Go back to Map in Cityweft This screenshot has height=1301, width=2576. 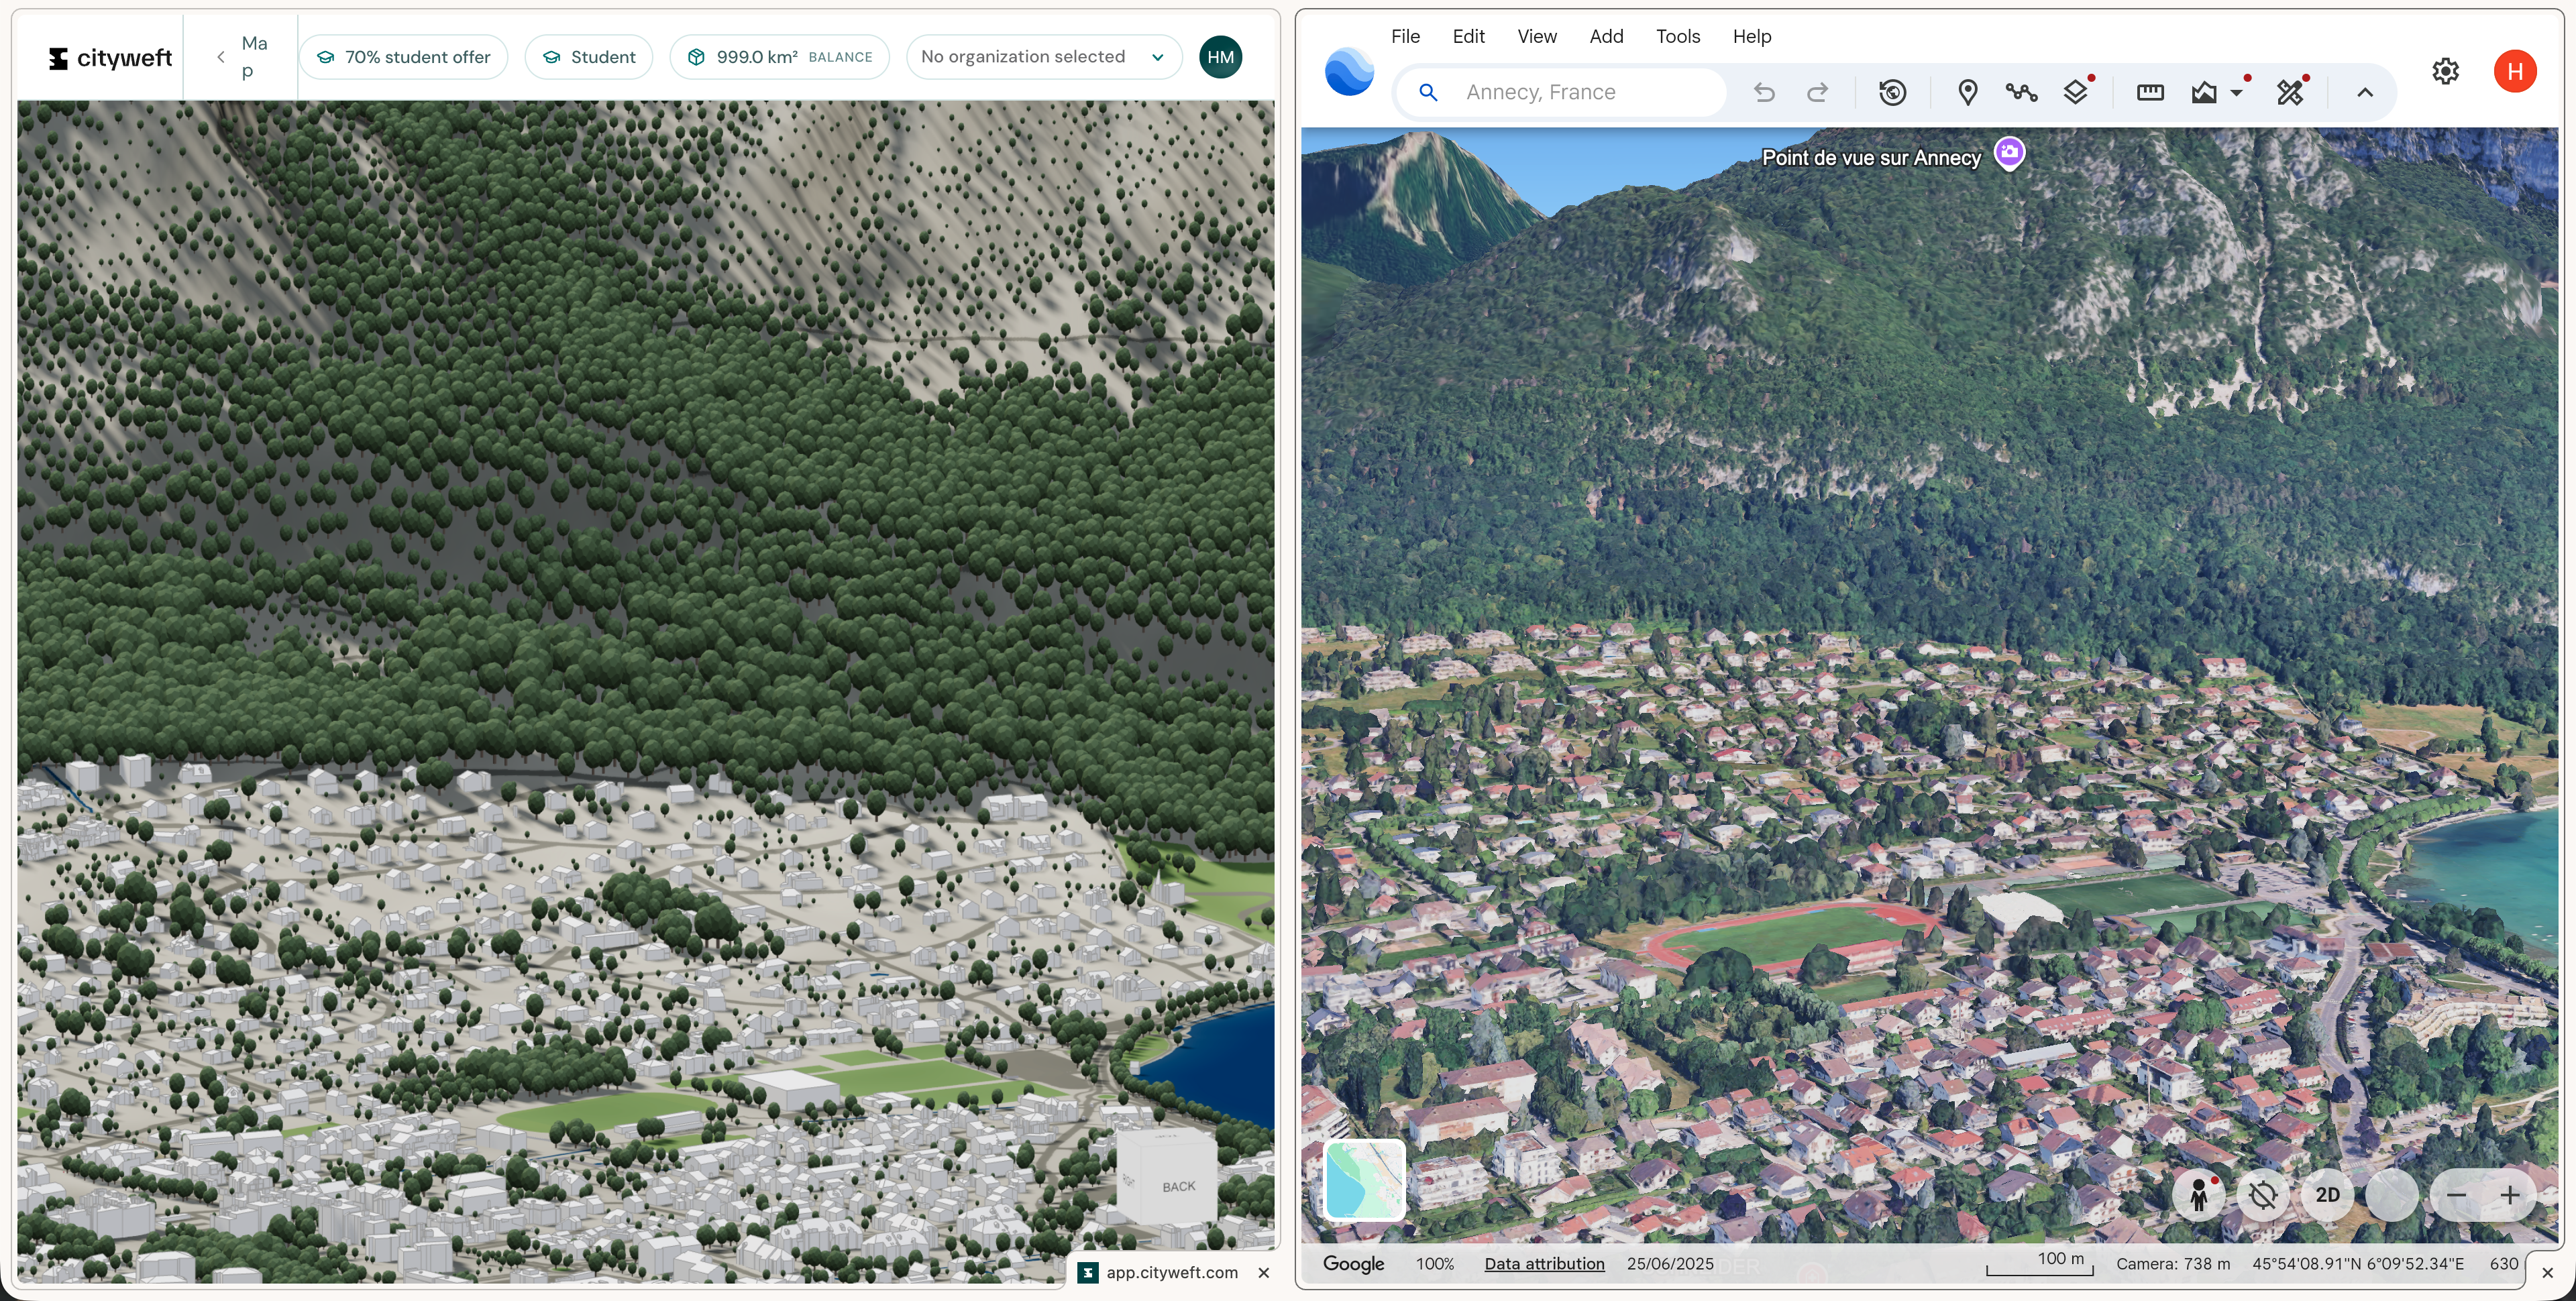point(242,57)
